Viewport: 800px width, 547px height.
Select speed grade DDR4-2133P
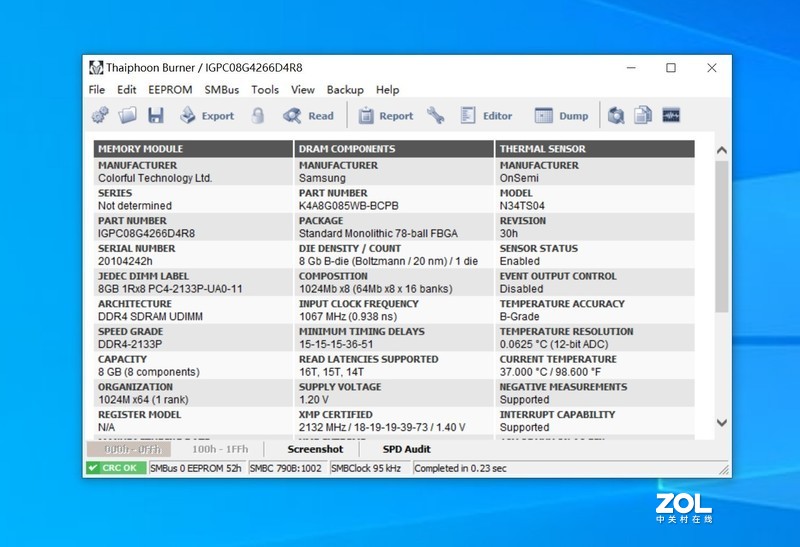point(130,344)
